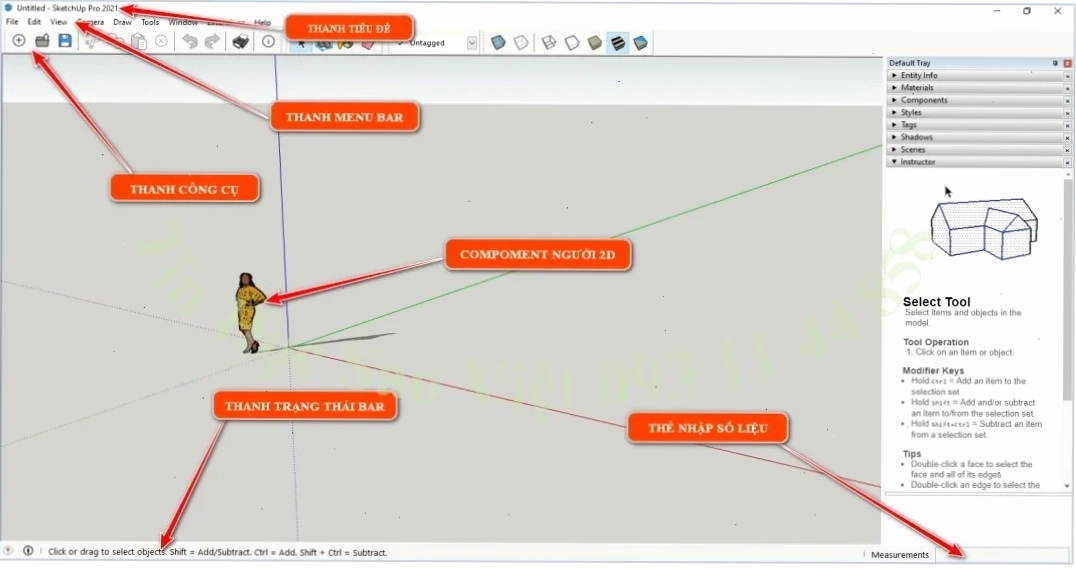The width and height of the screenshot is (1076, 569).
Task: Switch to Wireframe face style
Action: tap(549, 43)
